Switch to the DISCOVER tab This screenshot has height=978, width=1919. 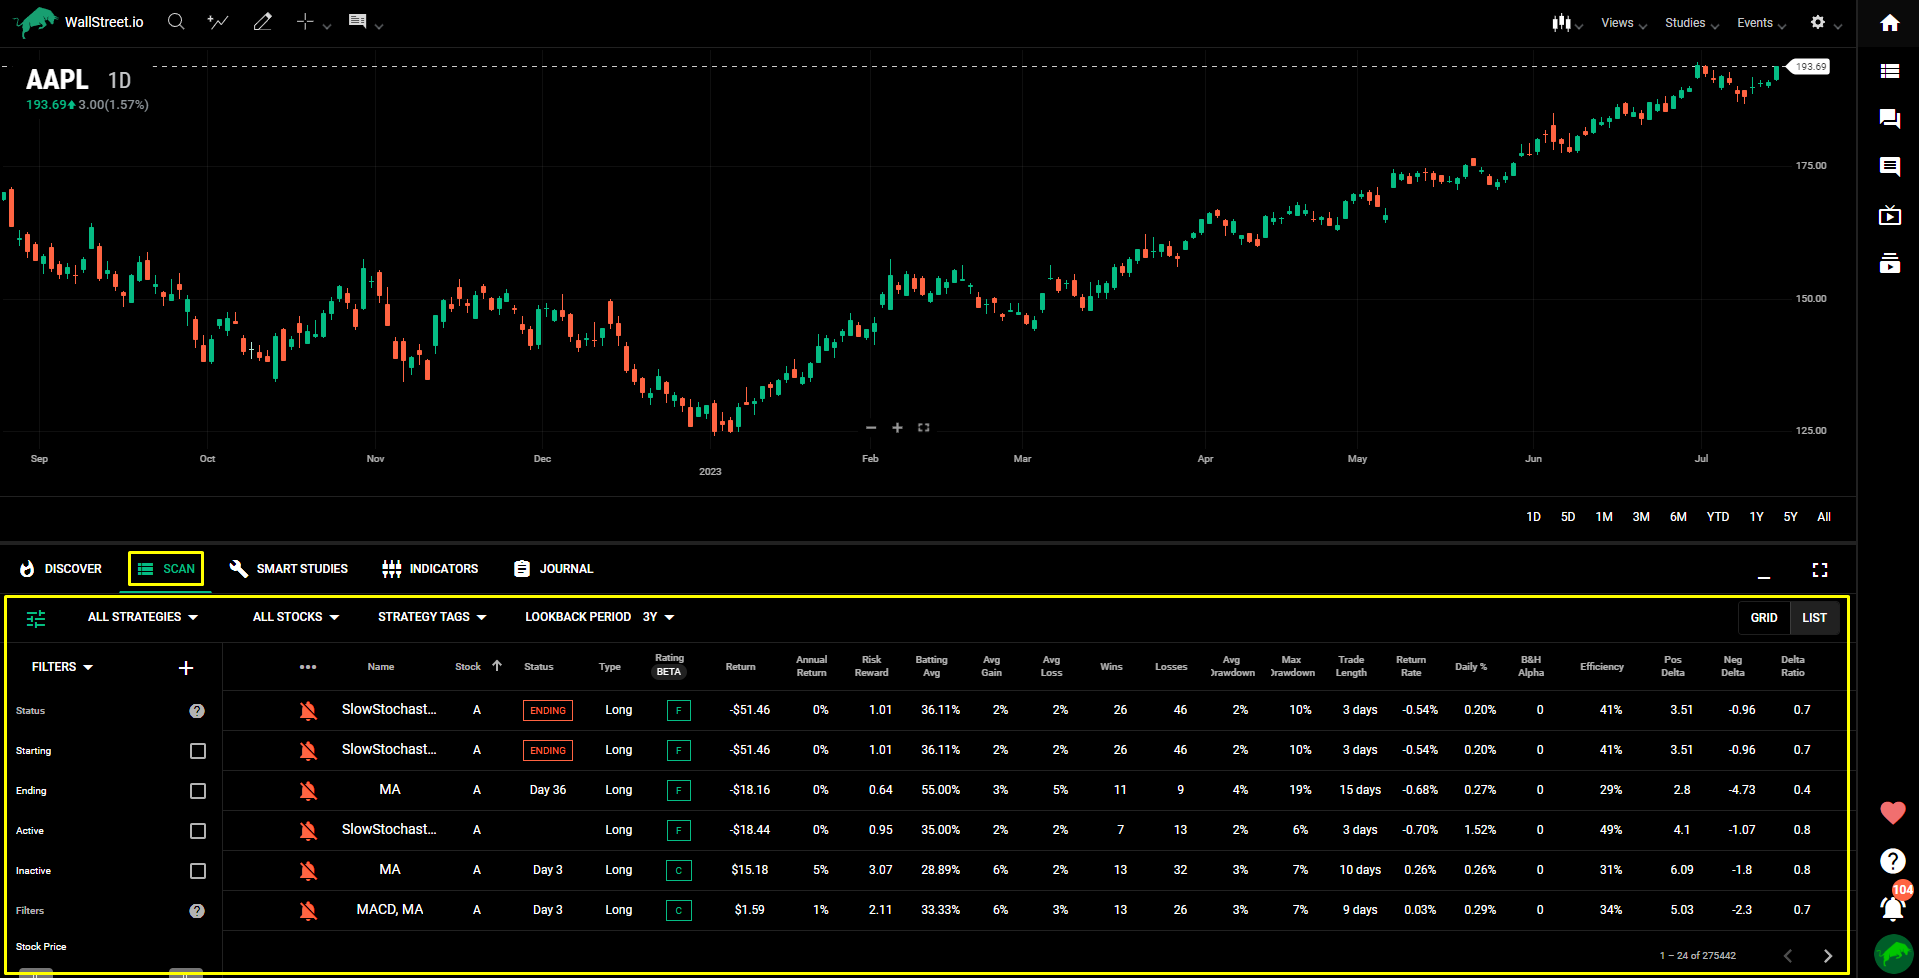click(x=61, y=569)
